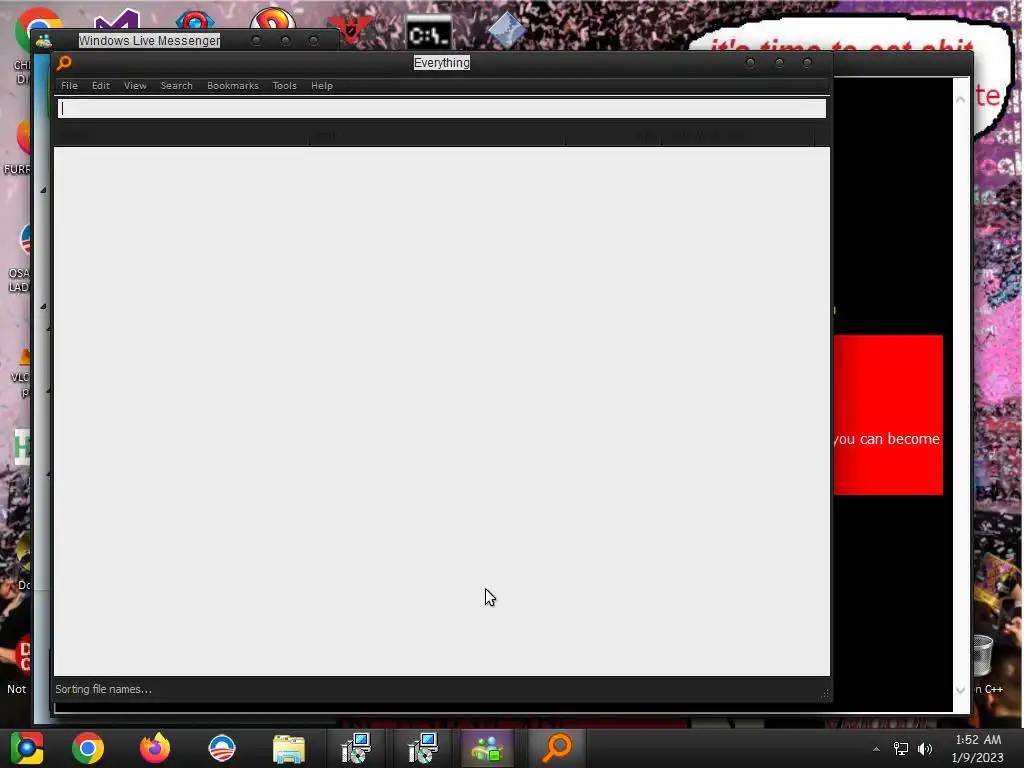Click the Windows Live Messenger title bar icon
The width and height of the screenshot is (1024, 768).
coord(44,40)
